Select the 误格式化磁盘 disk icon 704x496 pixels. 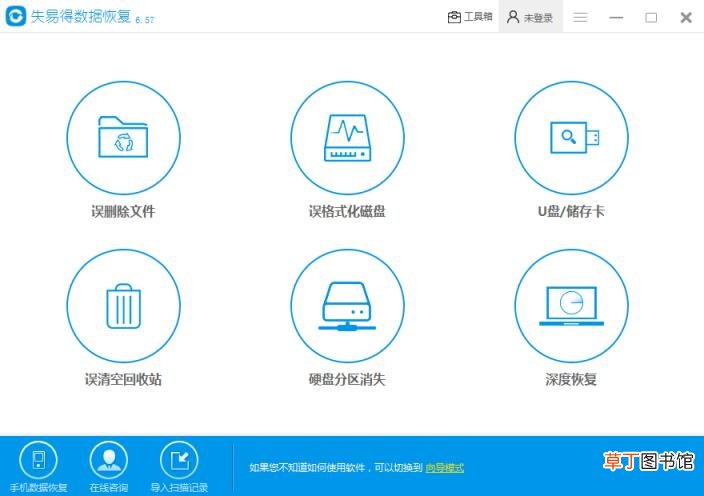[x=347, y=137]
